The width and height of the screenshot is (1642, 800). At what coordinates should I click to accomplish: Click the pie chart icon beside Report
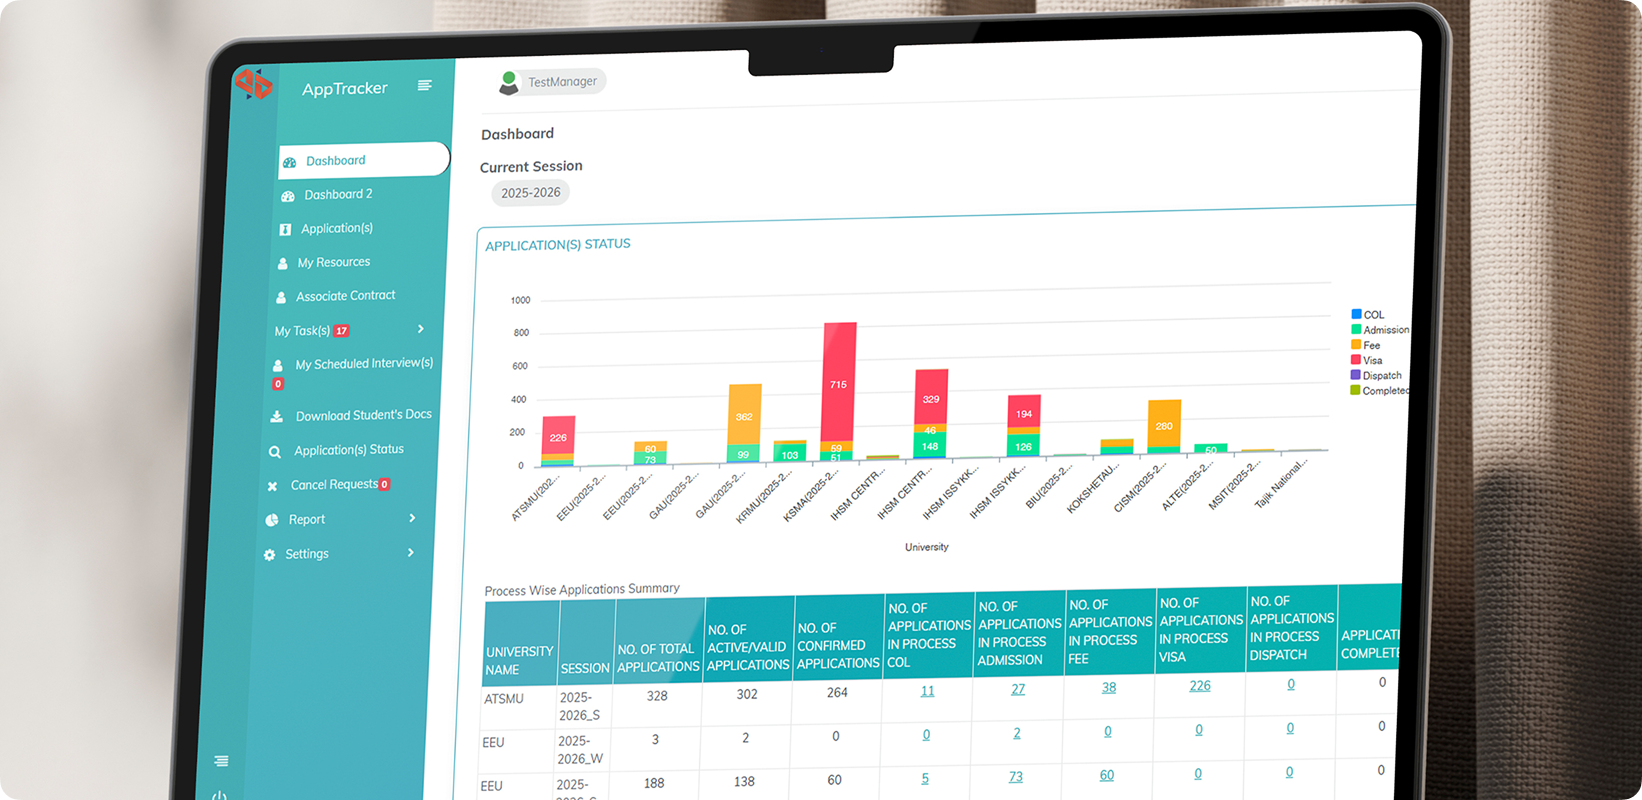272,520
